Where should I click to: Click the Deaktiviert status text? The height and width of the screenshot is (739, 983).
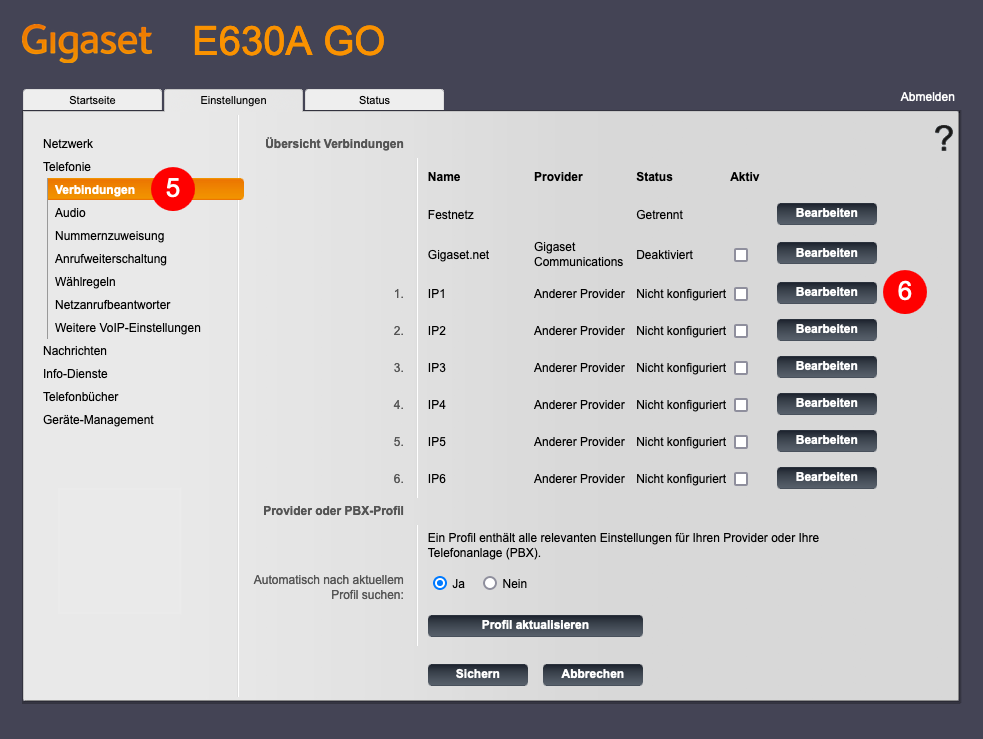(x=665, y=255)
